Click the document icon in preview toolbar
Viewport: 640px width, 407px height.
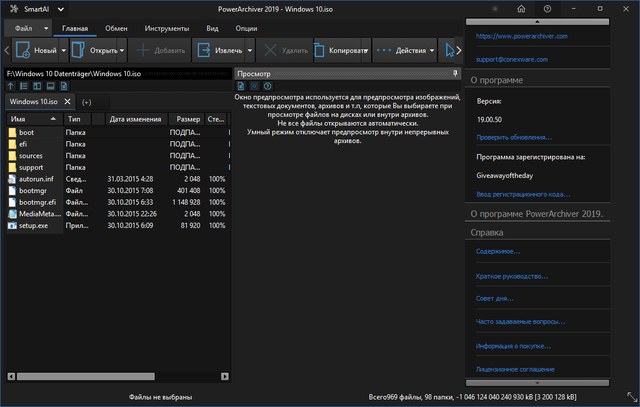pos(241,86)
